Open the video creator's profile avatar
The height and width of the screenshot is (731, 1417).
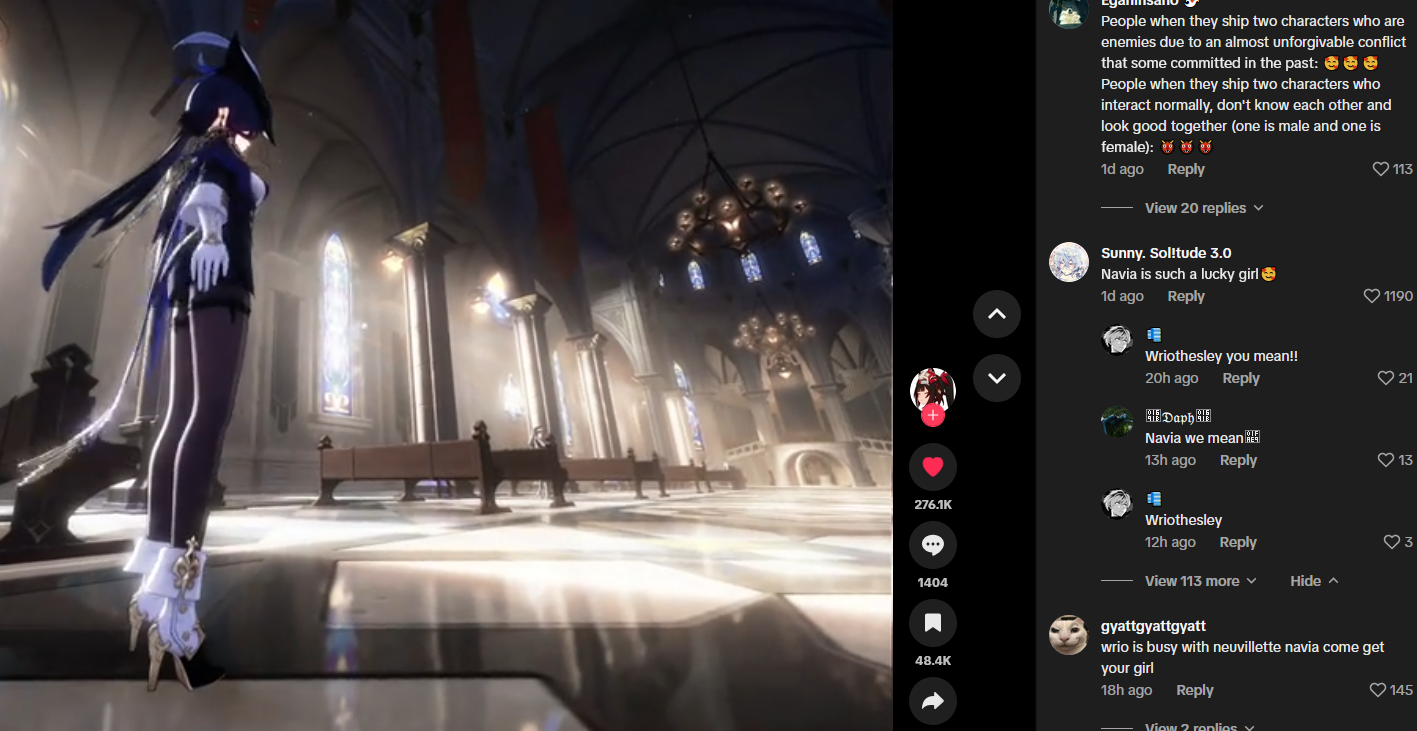click(x=933, y=390)
